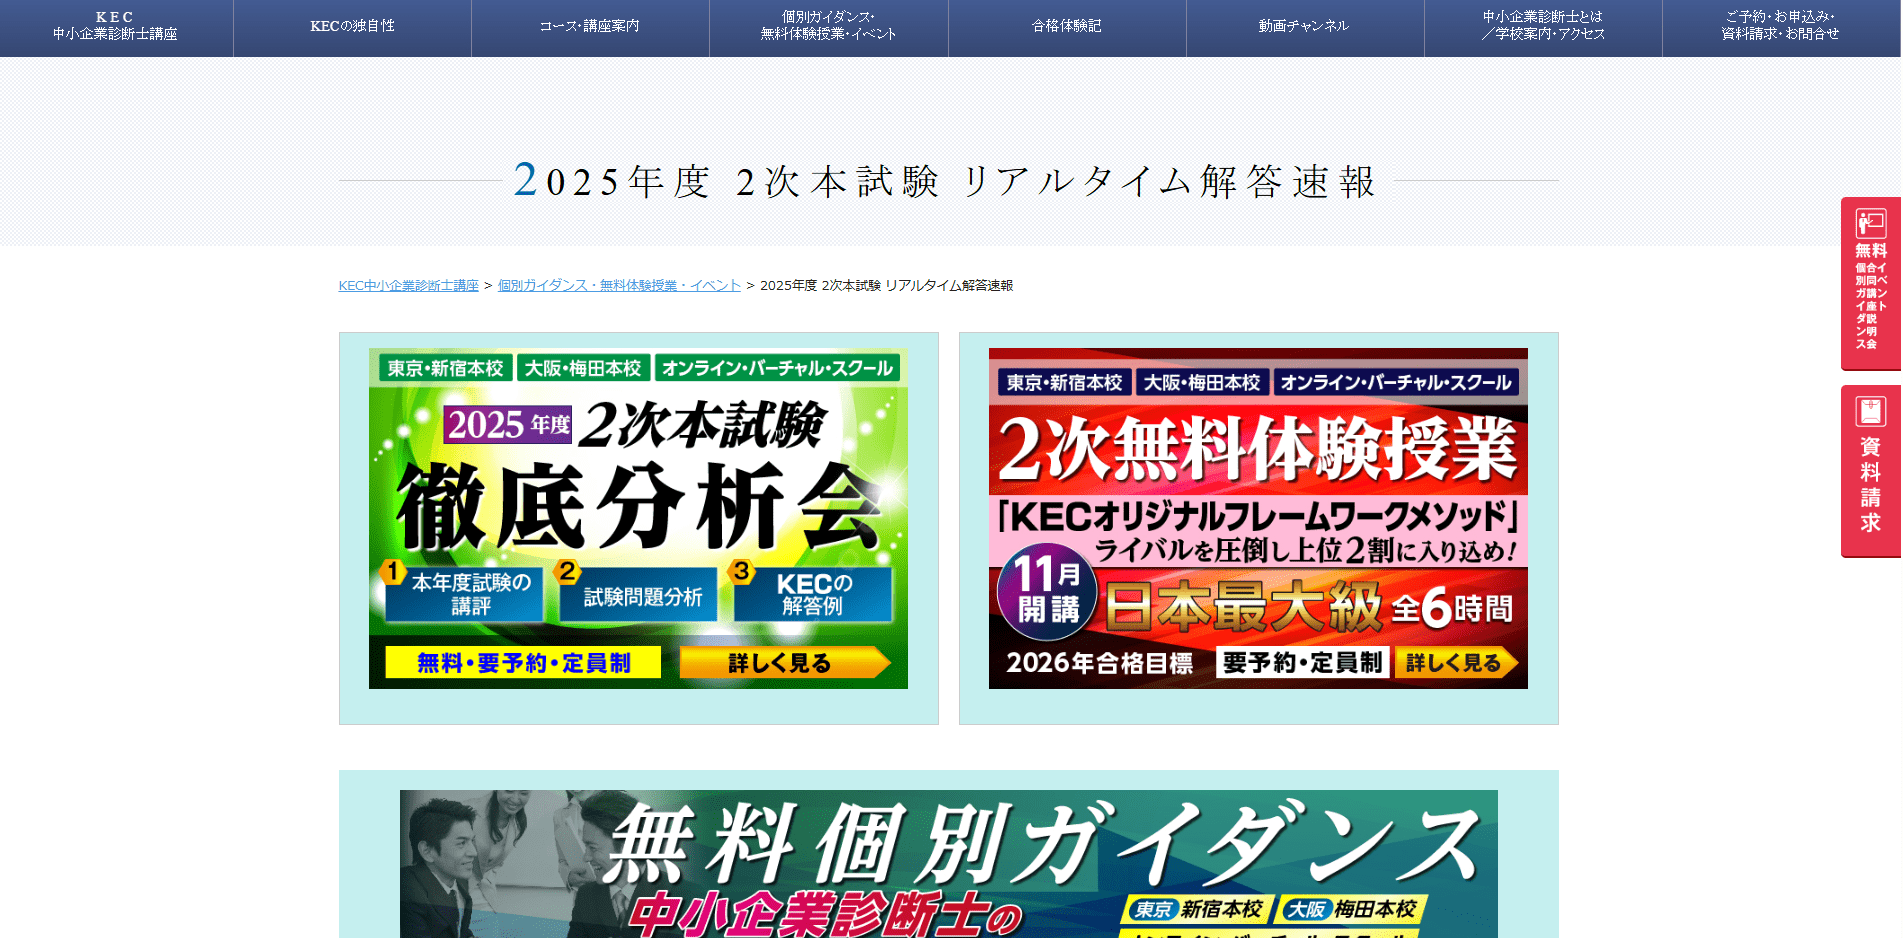
Task: Click the presentation icon on the free guidance side tab
Action: [1870, 223]
